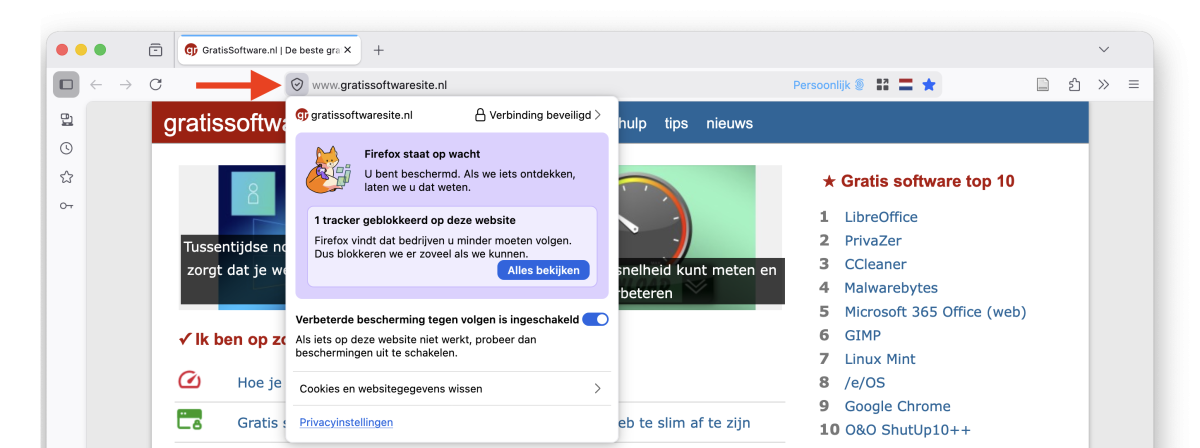Image resolution: width=1200 pixels, height=448 pixels.
Task: Click the Dutch flag translation icon
Action: [905, 85]
